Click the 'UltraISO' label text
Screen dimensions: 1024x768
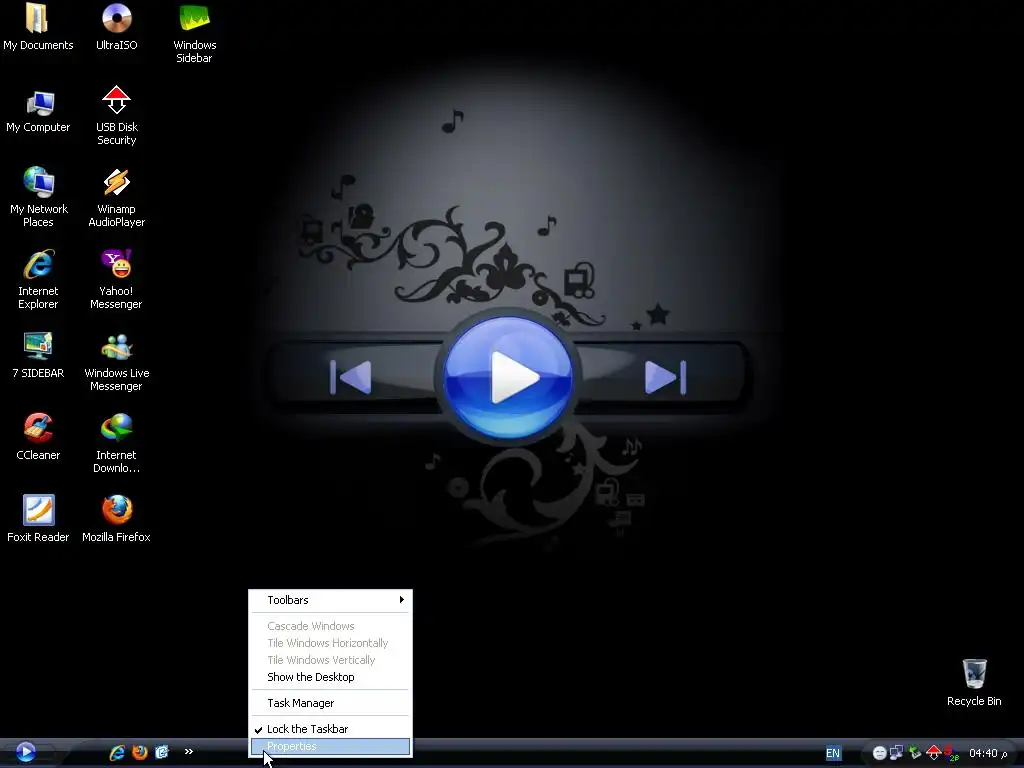click(x=116, y=45)
